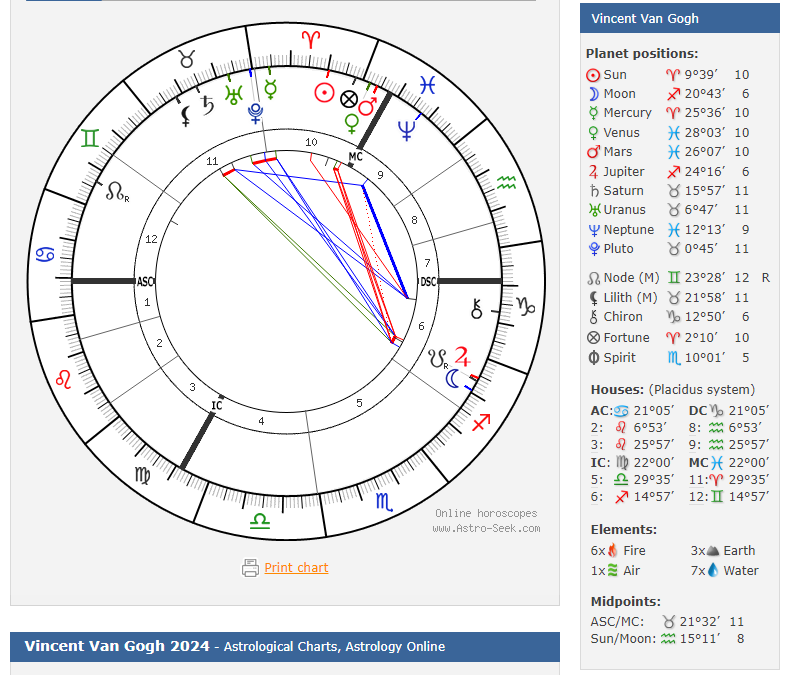Screen dimensions: 793x675
Task: Click the Pluto glyph in the chart wheel
Action: (255, 113)
